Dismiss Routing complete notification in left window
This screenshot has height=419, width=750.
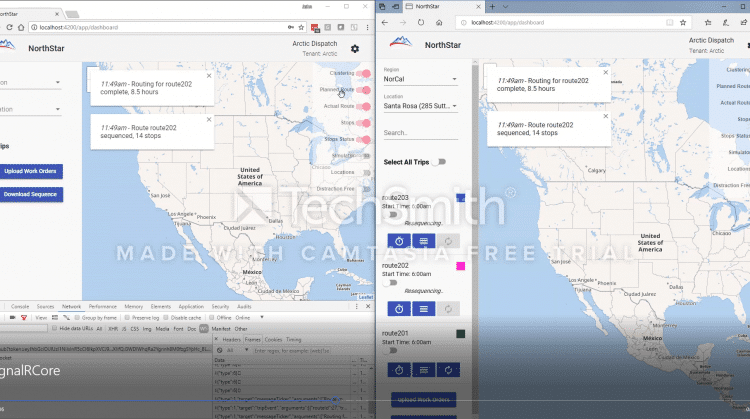tap(209, 76)
